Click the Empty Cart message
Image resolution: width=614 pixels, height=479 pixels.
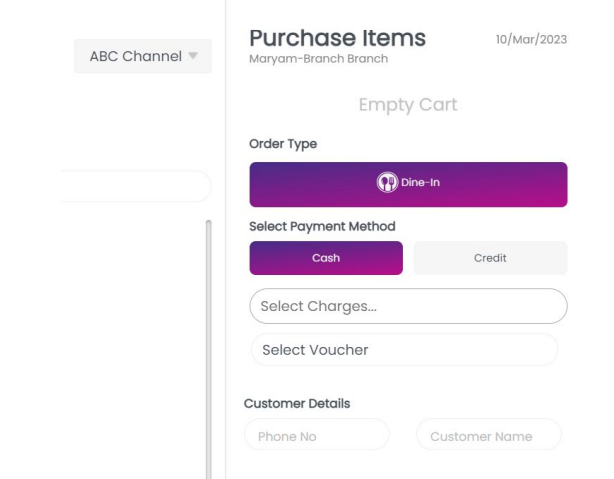[x=408, y=105]
